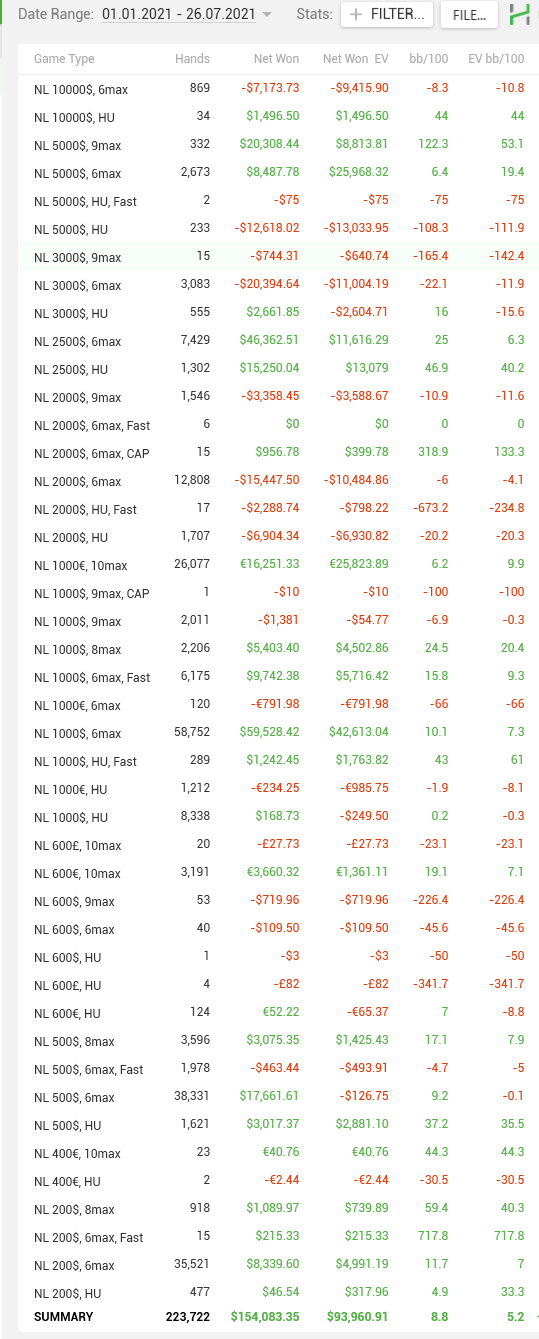The width and height of the screenshot is (539, 1339).
Task: Select the NL 2000$, 6max, CAP row
Action: point(278,453)
